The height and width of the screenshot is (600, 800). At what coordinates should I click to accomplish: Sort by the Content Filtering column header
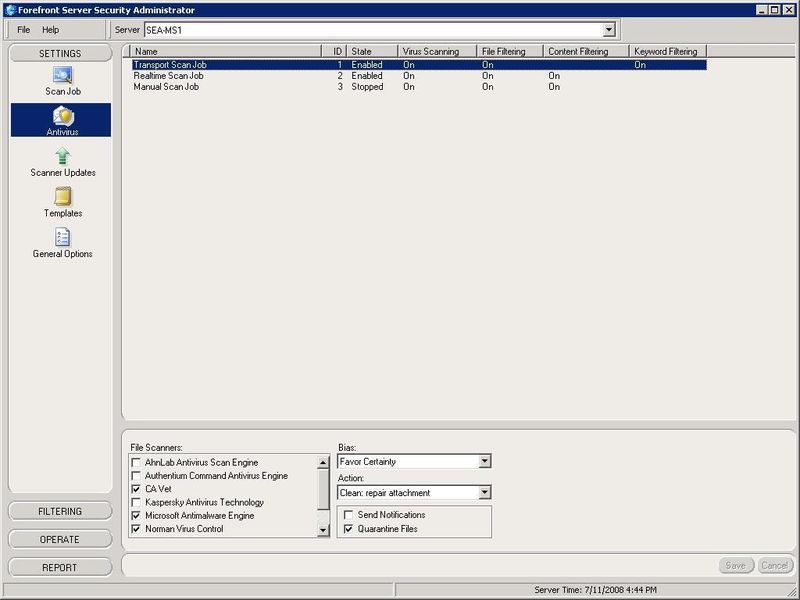coord(586,52)
